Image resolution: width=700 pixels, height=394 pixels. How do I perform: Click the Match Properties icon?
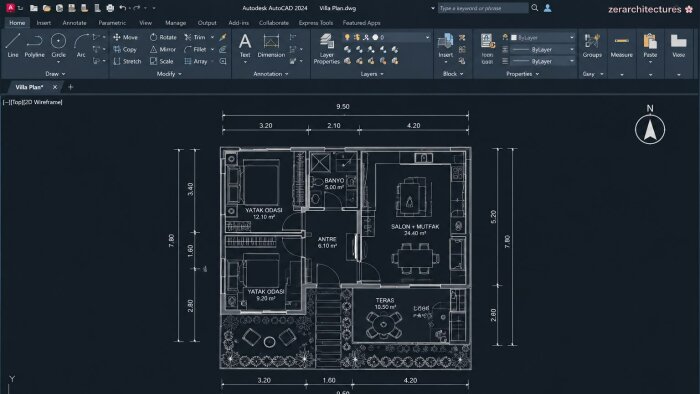(489, 41)
